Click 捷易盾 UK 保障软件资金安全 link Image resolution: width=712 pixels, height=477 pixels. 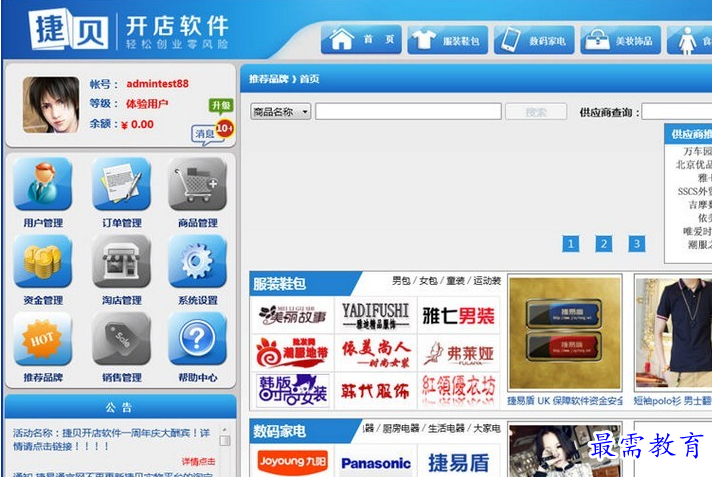tap(565, 401)
